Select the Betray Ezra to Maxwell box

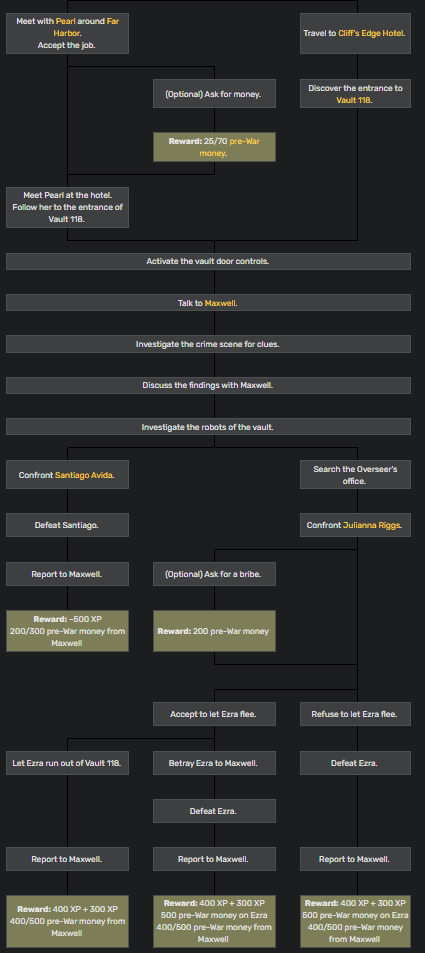214,763
